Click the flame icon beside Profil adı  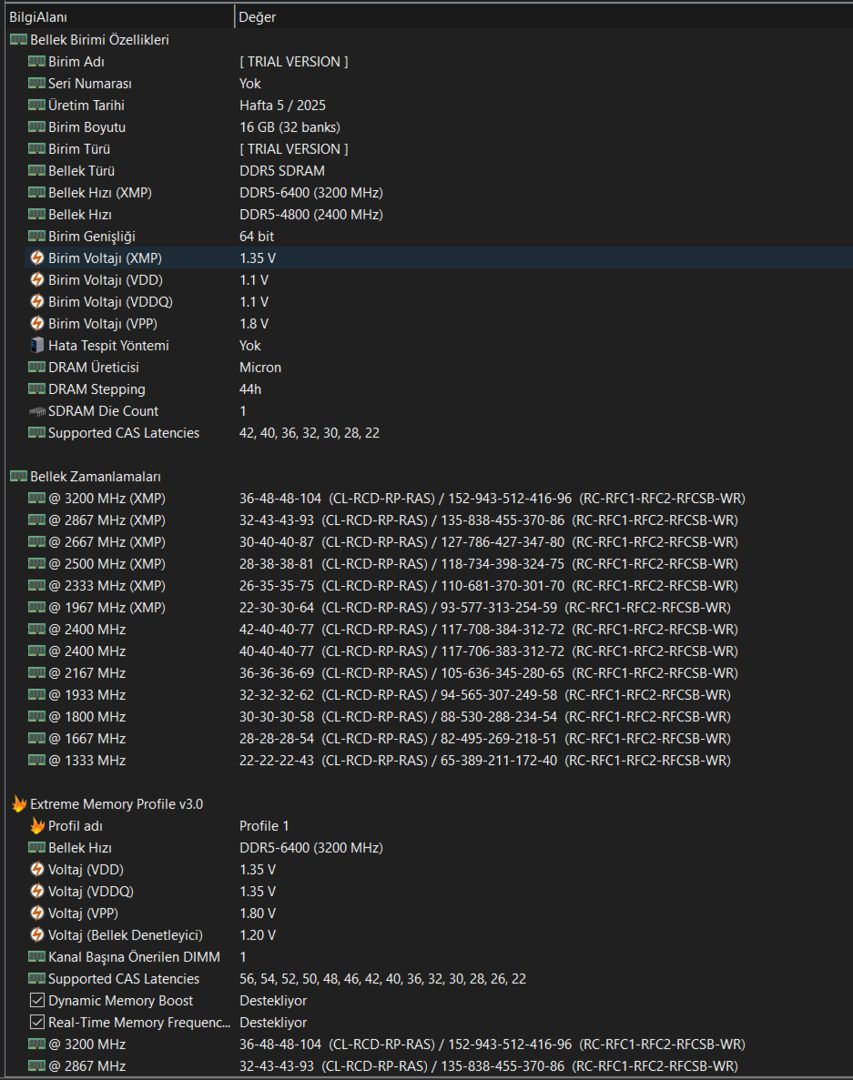click(x=37, y=826)
